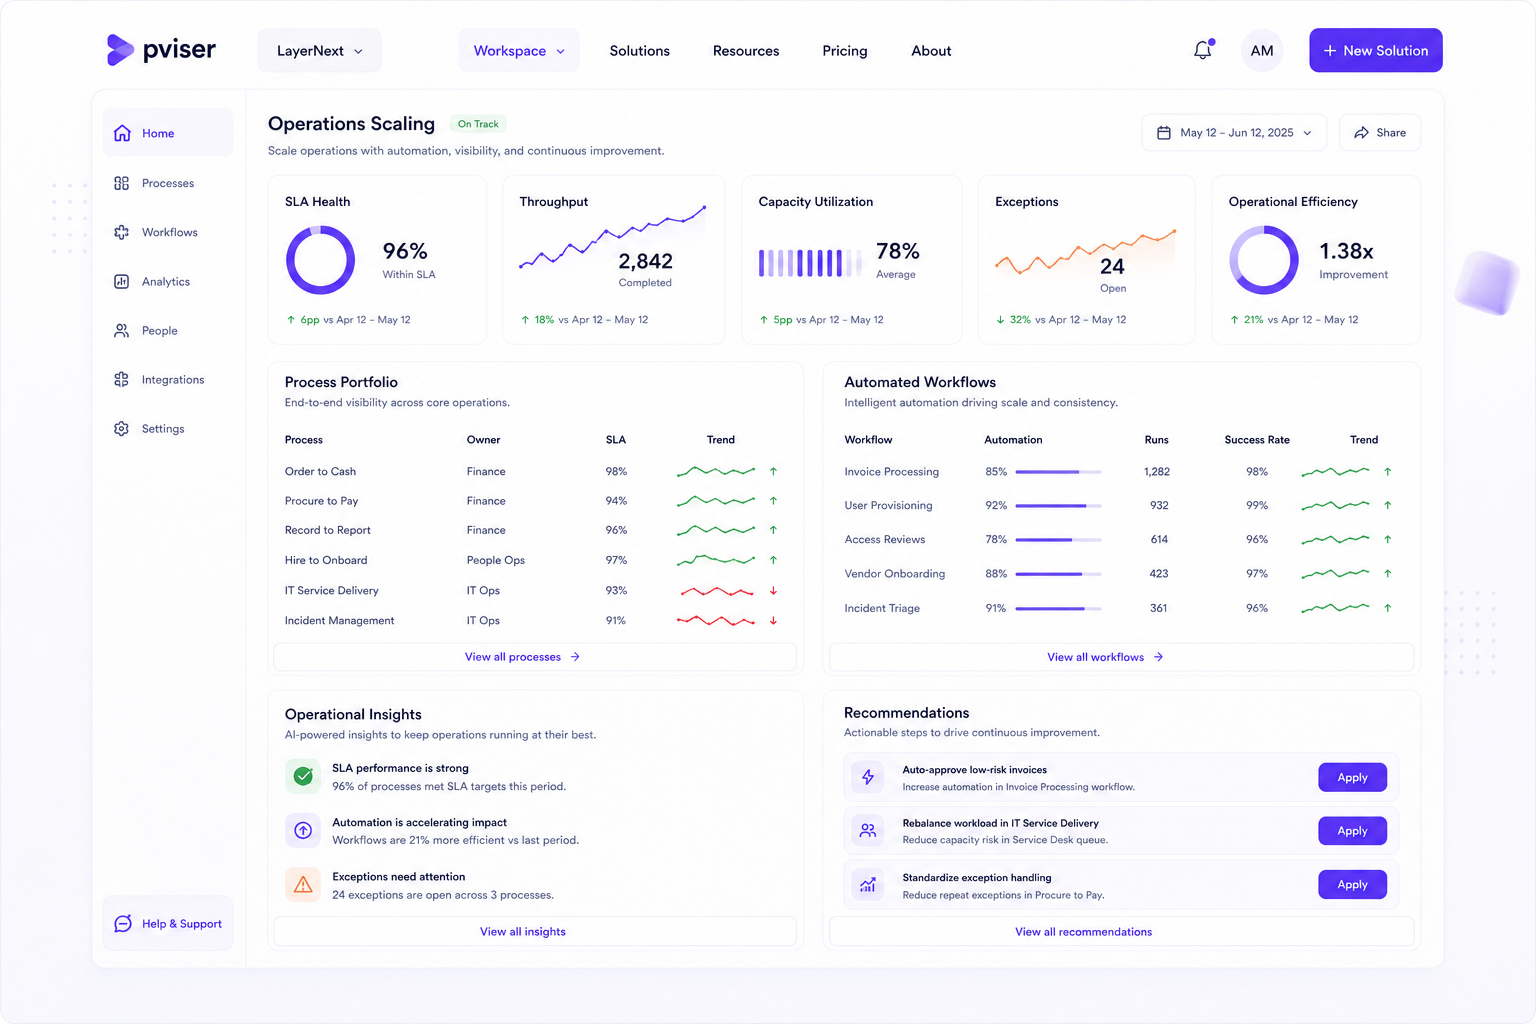This screenshot has height=1024, width=1536.
Task: Apply Auto-approve low-risk invoices recommendation
Action: 1352,777
